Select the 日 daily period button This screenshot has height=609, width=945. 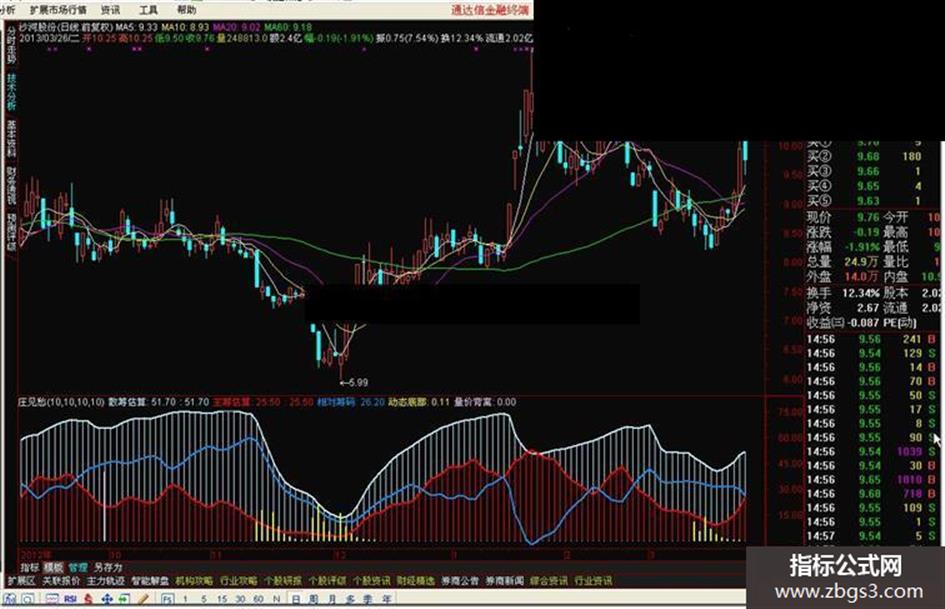(x=295, y=599)
